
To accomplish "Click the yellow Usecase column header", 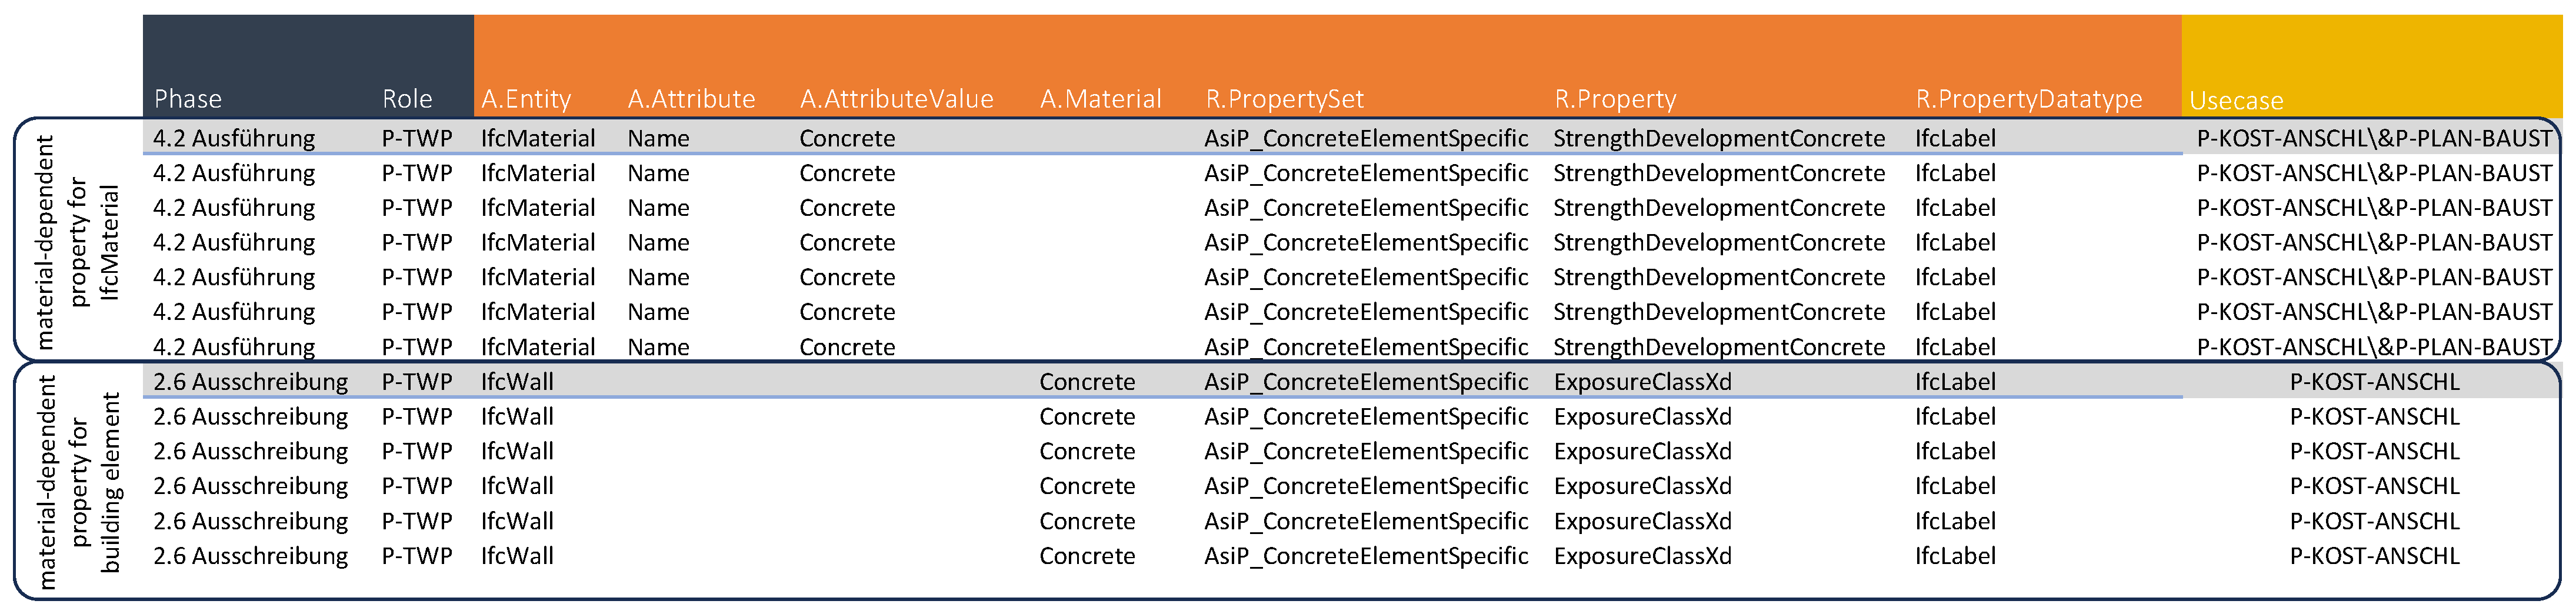I will point(2236,100).
